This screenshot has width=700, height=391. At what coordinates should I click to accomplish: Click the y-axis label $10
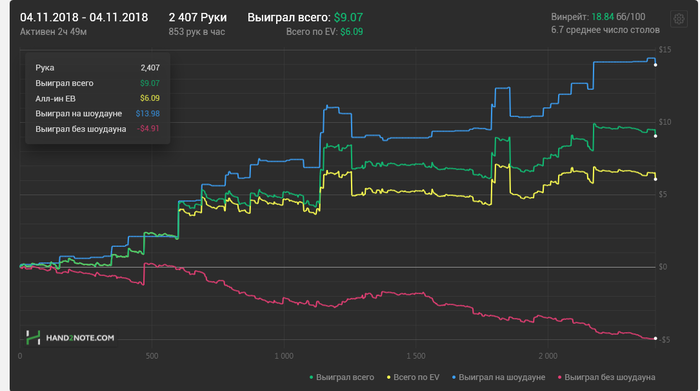[x=665, y=122]
